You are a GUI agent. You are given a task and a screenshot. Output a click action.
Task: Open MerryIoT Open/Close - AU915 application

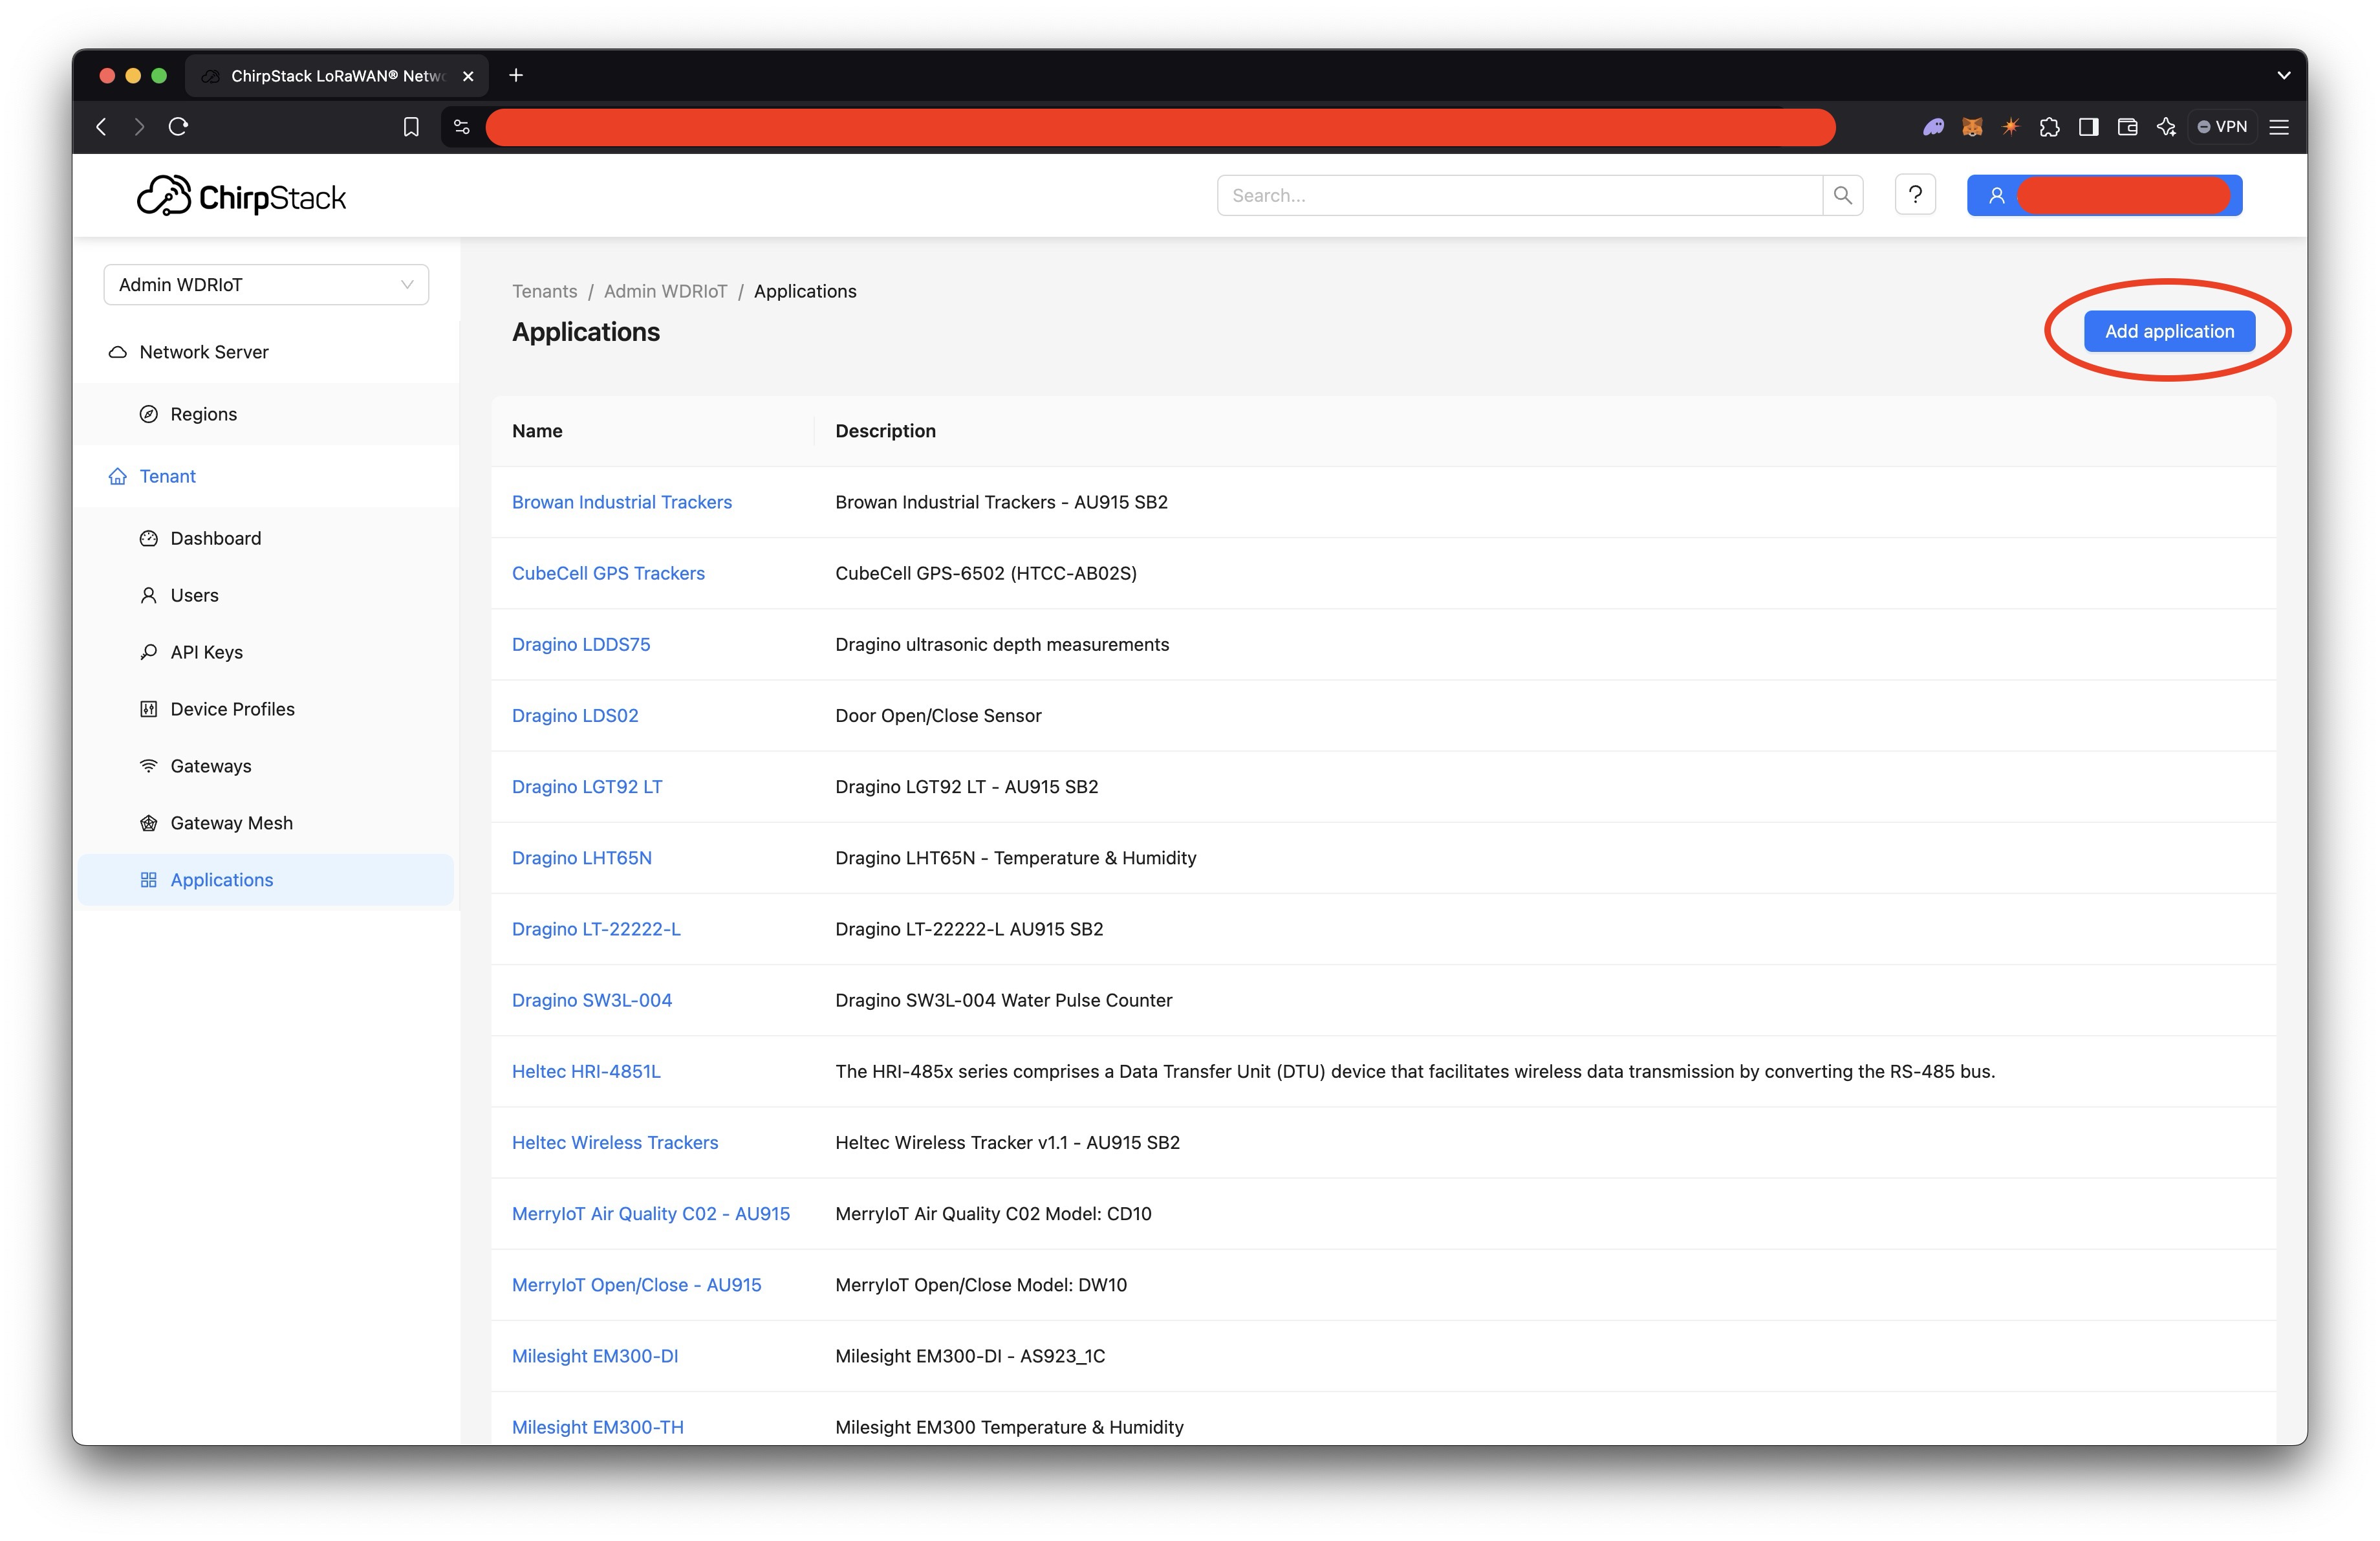click(x=636, y=1284)
